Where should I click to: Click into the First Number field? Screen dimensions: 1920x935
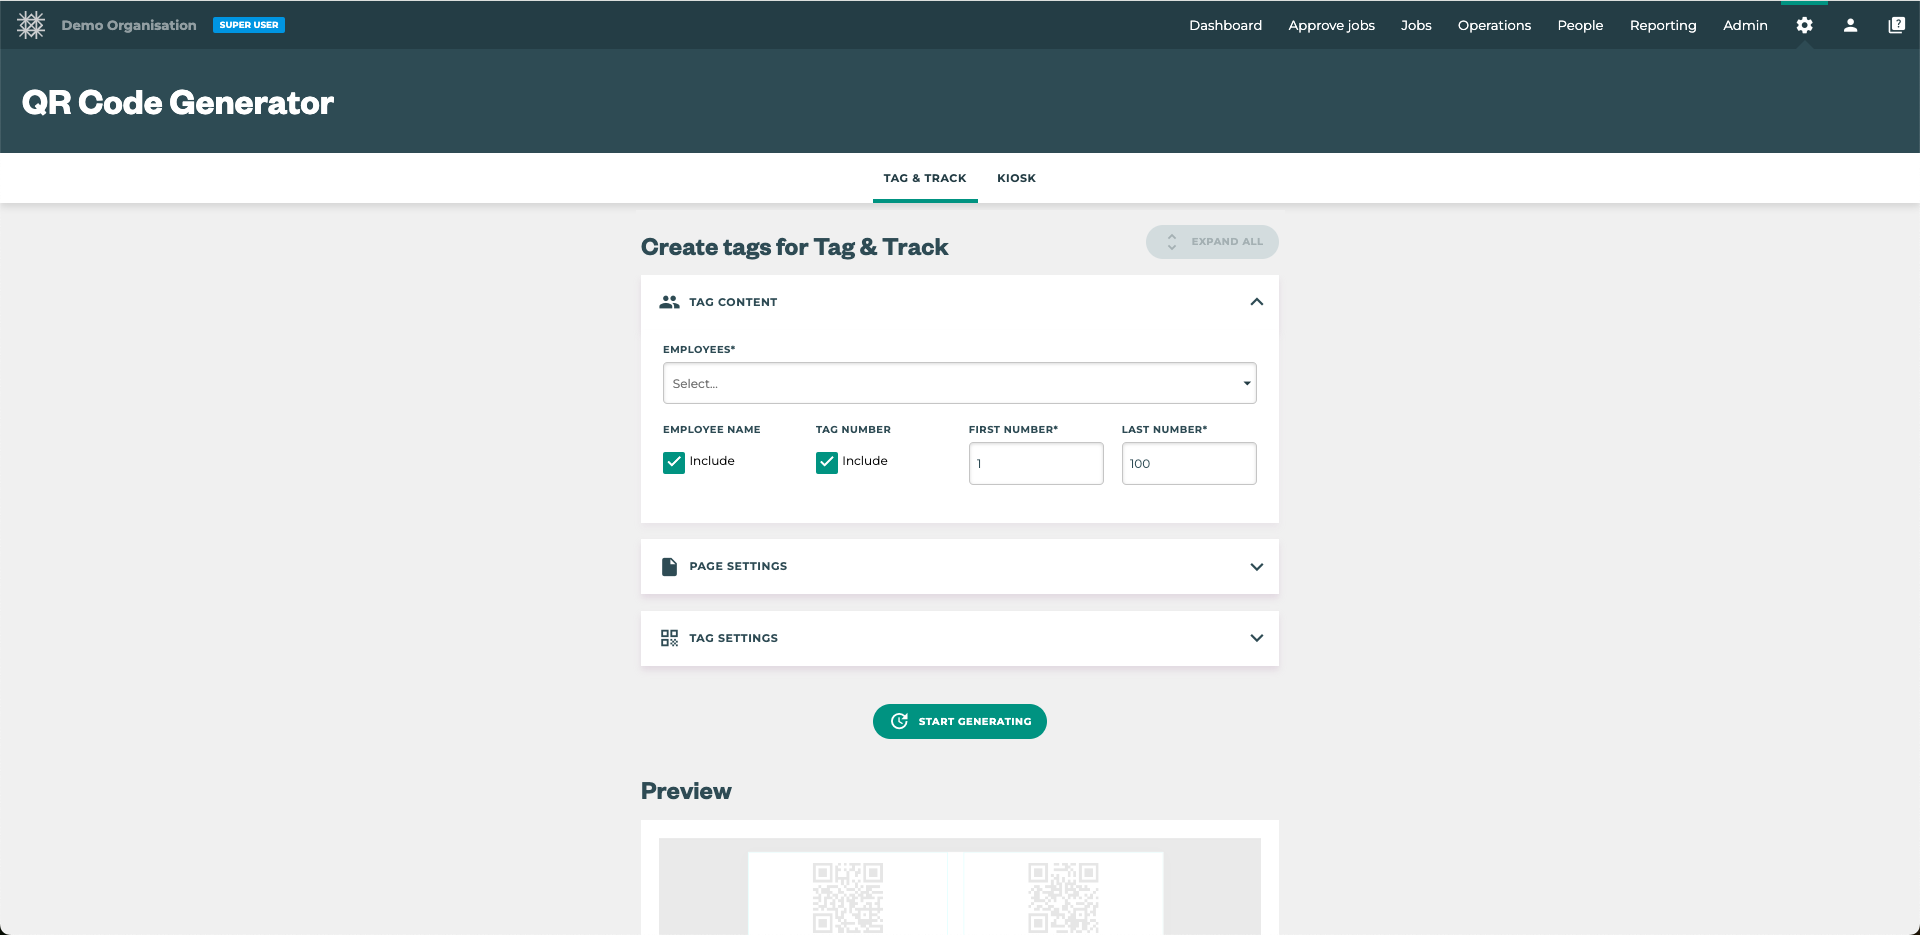point(1035,464)
